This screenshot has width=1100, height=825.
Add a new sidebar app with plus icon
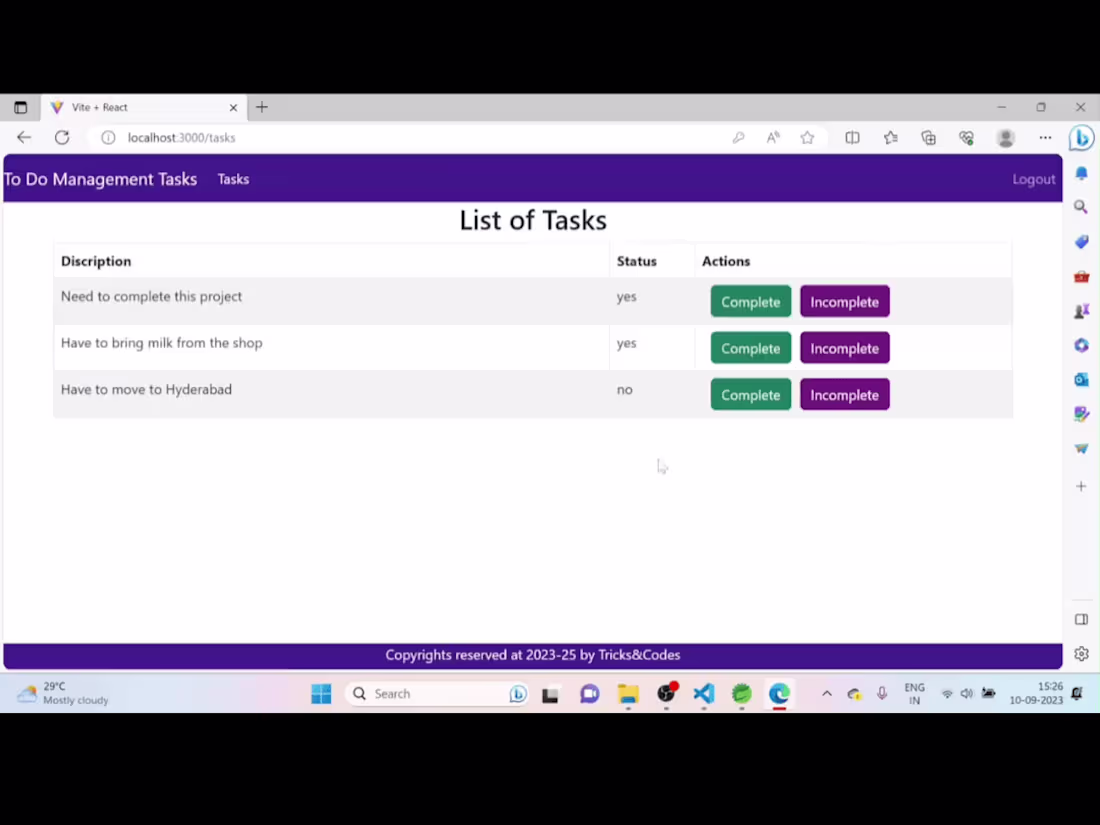[x=1081, y=486]
